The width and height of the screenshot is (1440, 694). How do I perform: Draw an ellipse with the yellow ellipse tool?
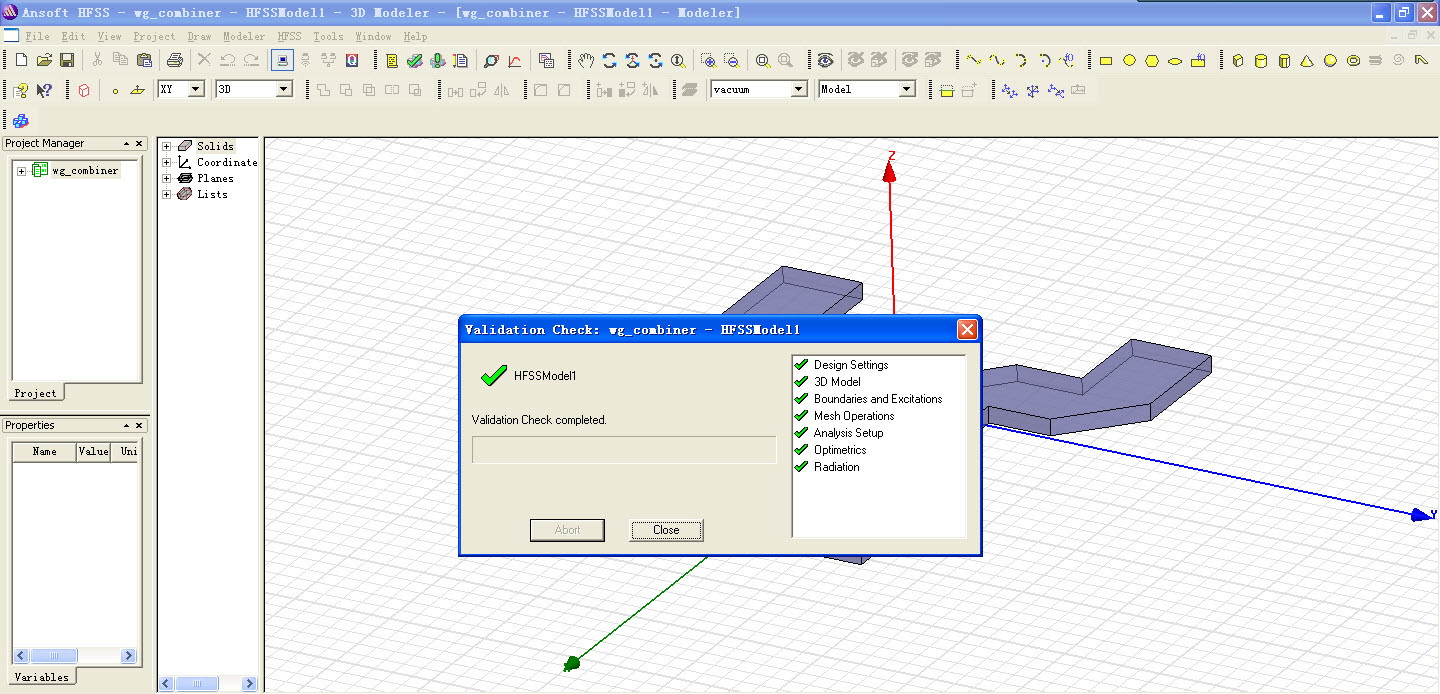[1175, 60]
